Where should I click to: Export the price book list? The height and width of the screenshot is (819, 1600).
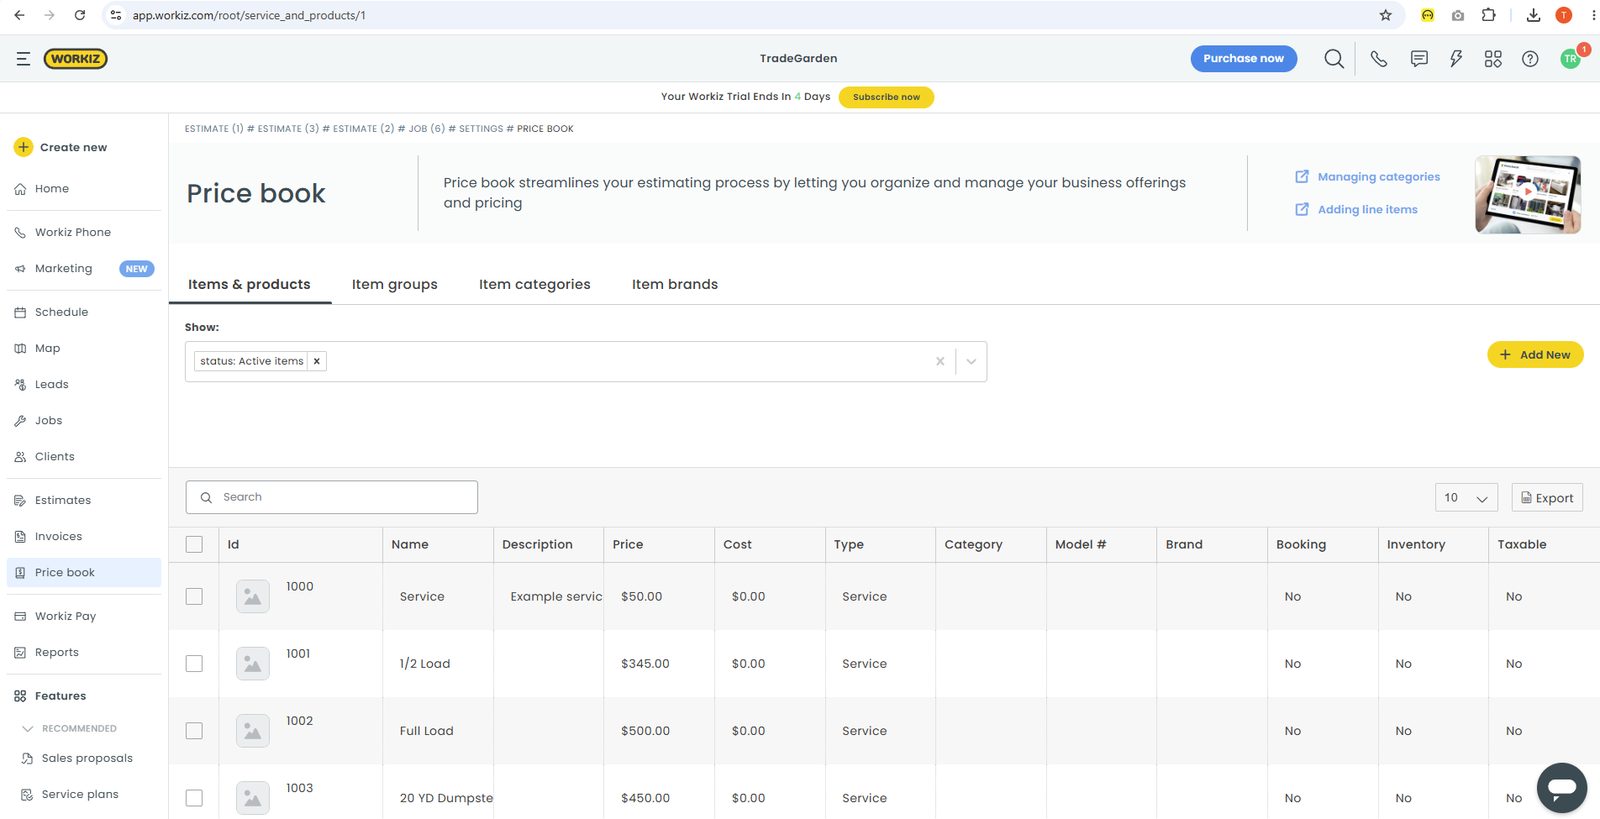coord(1547,498)
